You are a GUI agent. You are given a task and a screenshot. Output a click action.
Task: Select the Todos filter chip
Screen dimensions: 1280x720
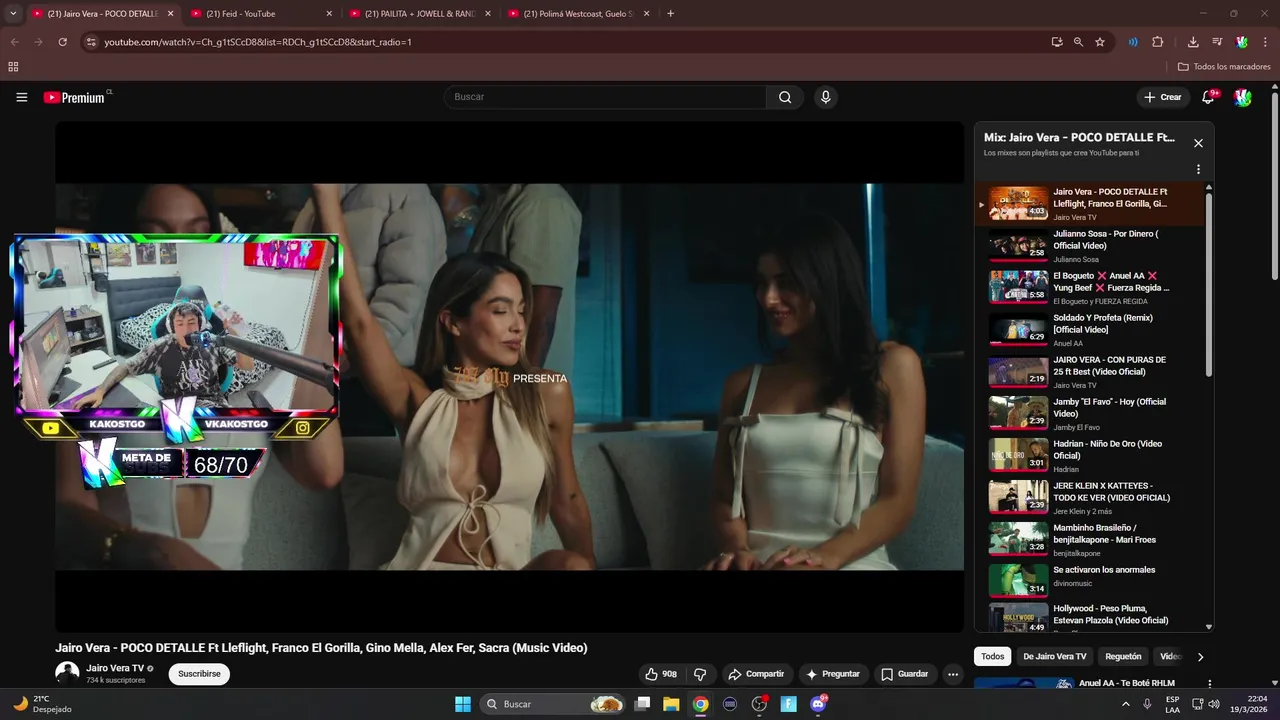992,657
